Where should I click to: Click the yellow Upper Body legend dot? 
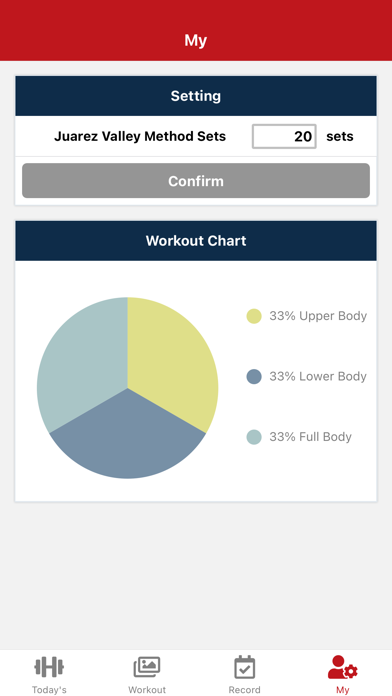pyautogui.click(x=254, y=316)
